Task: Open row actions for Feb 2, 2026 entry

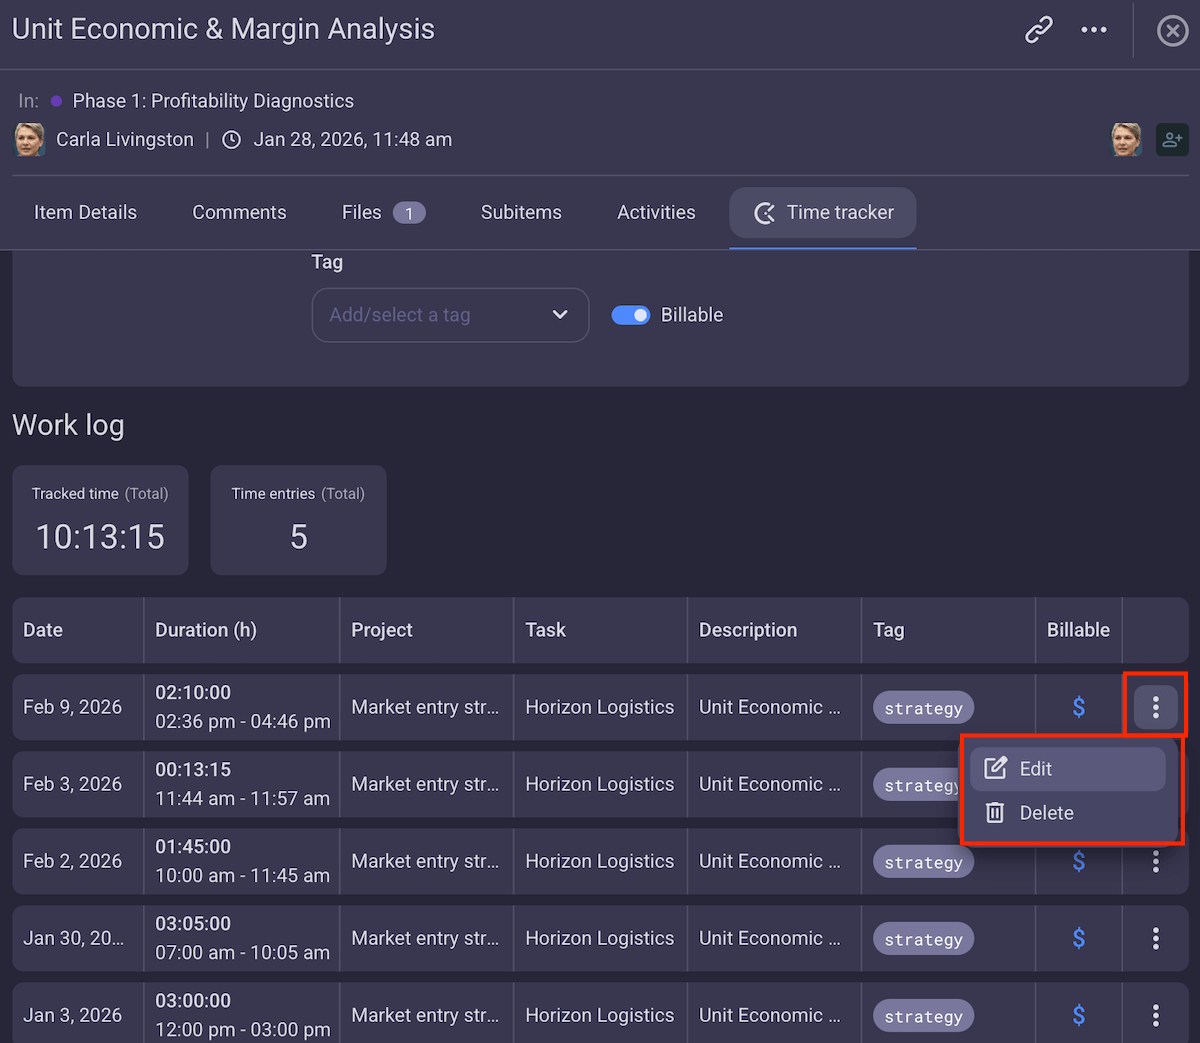Action: tap(1155, 861)
